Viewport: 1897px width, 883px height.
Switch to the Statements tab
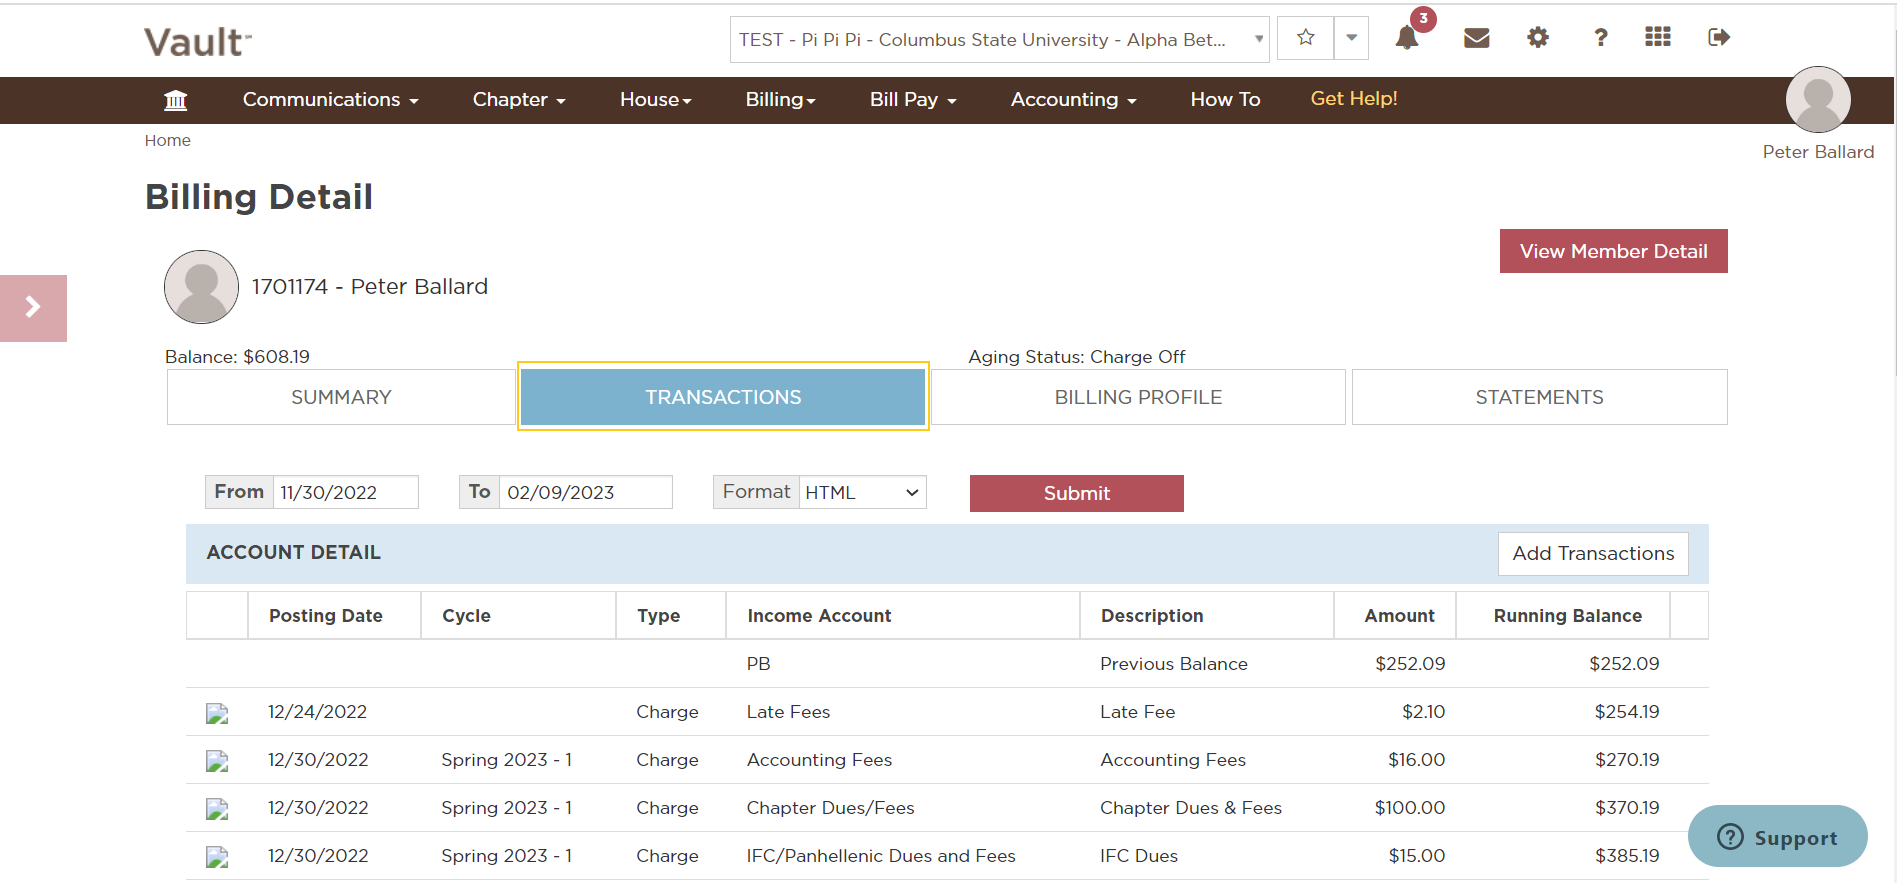1539,397
